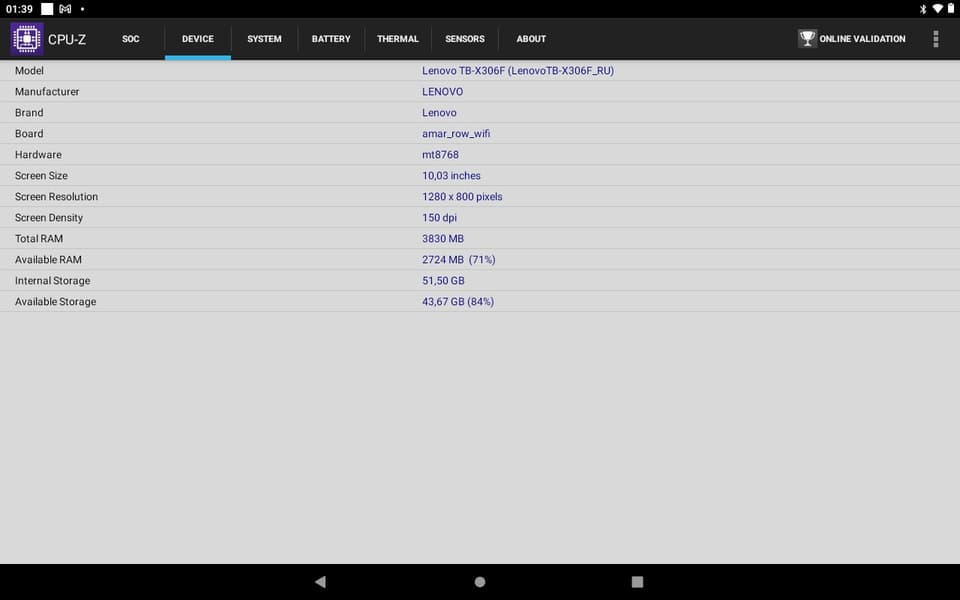Click the Screen Density label
Screen dimensions: 960x600
pyautogui.click(x=48, y=217)
